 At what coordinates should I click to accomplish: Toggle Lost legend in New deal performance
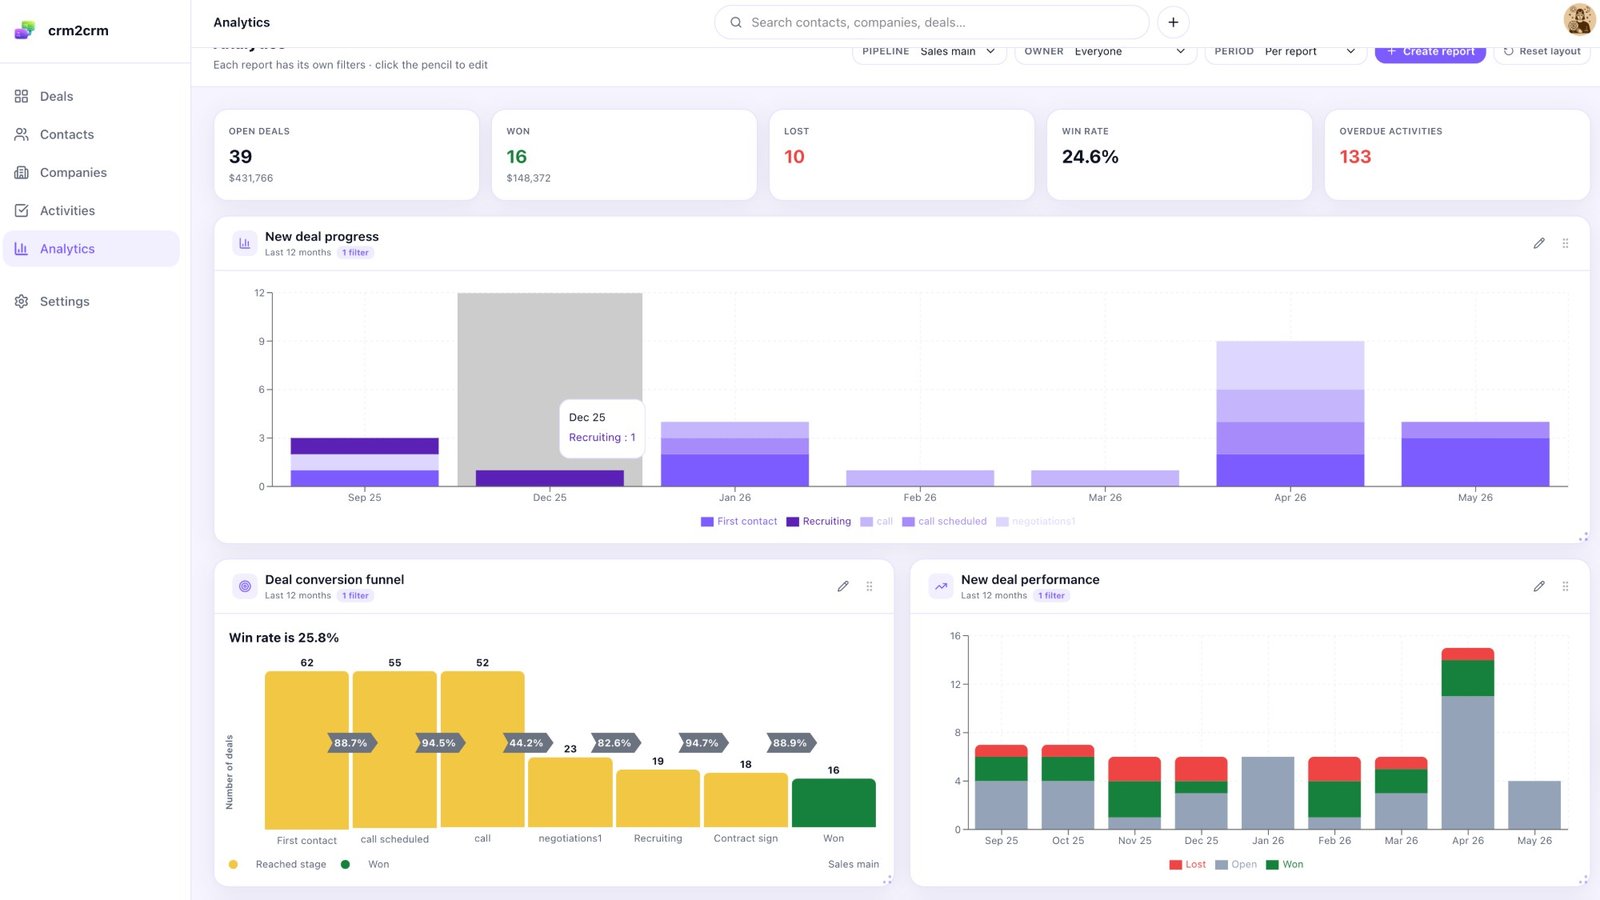pos(1188,865)
